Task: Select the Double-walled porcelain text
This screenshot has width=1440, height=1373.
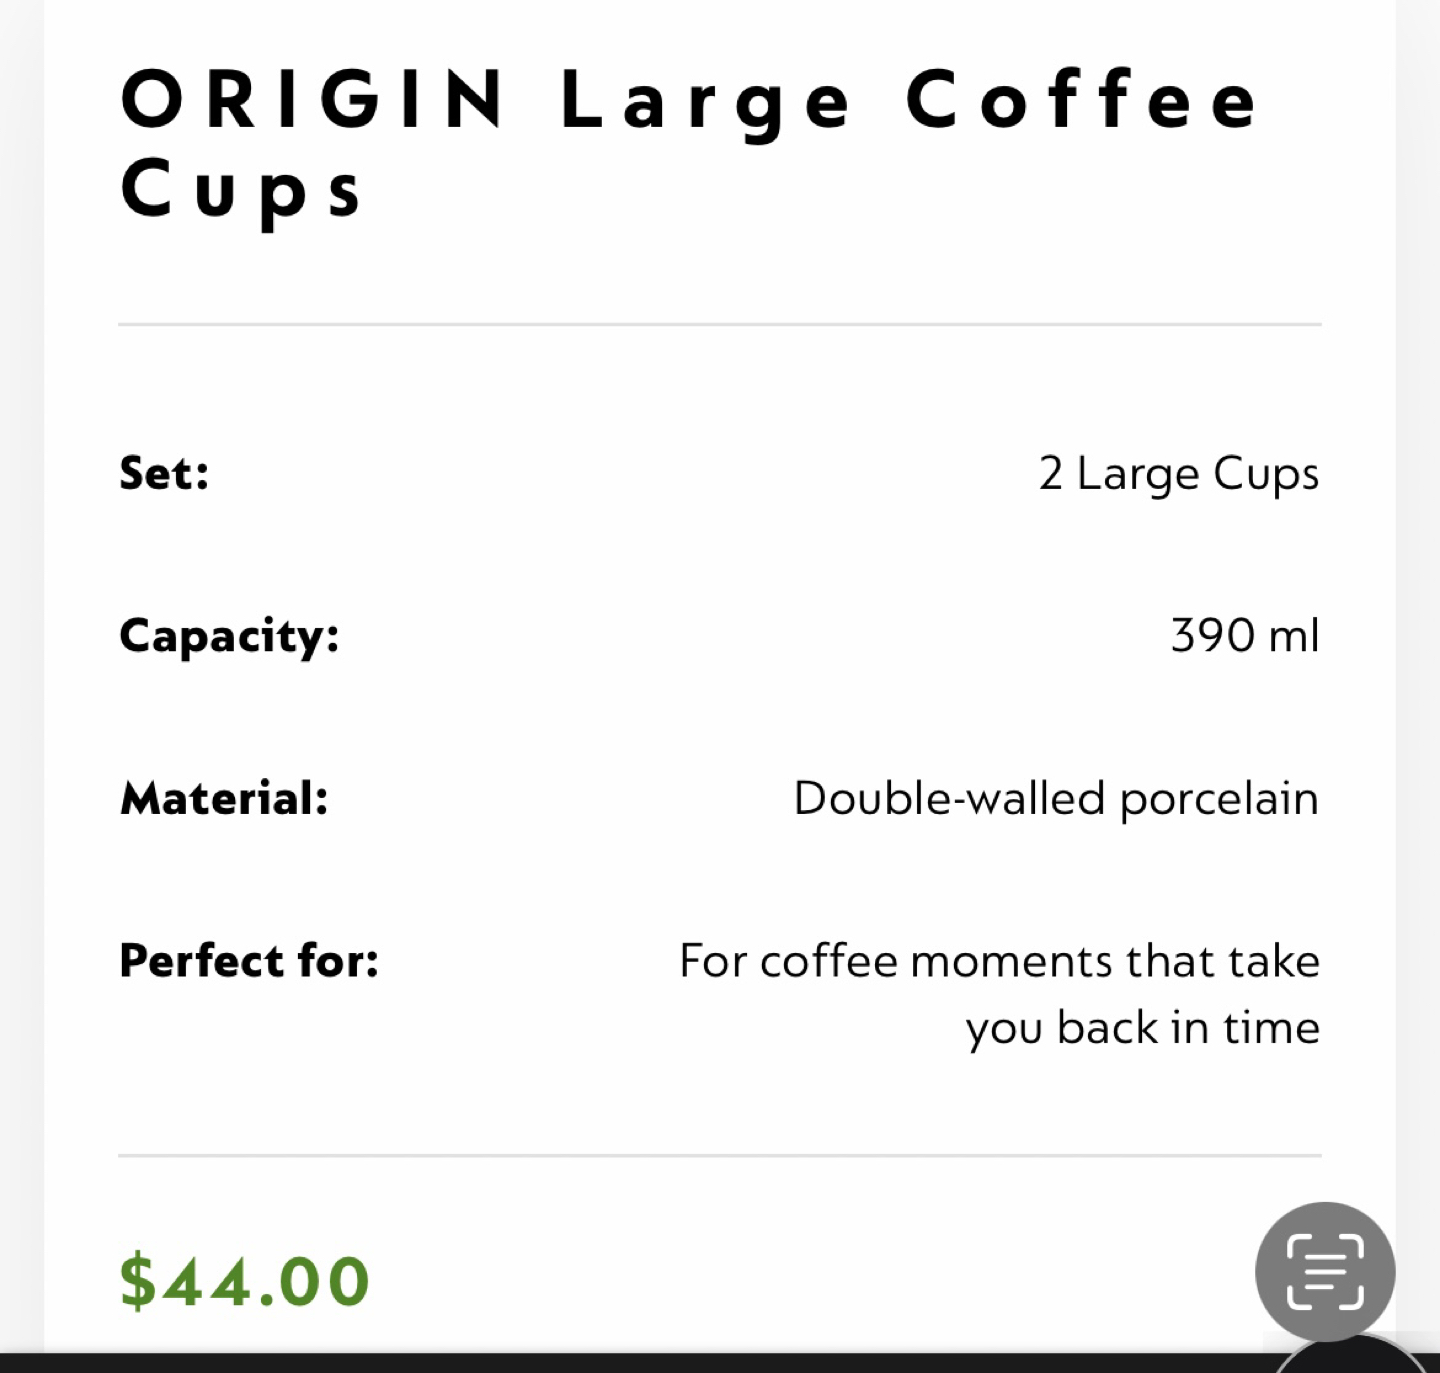Action: click(x=1056, y=800)
